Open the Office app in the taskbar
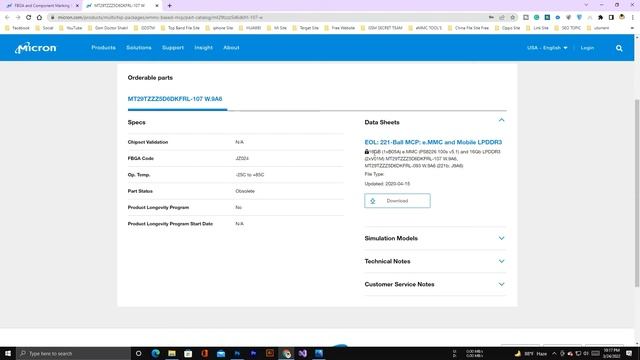Image resolution: width=640 pixels, height=360 pixels. (x=204, y=353)
